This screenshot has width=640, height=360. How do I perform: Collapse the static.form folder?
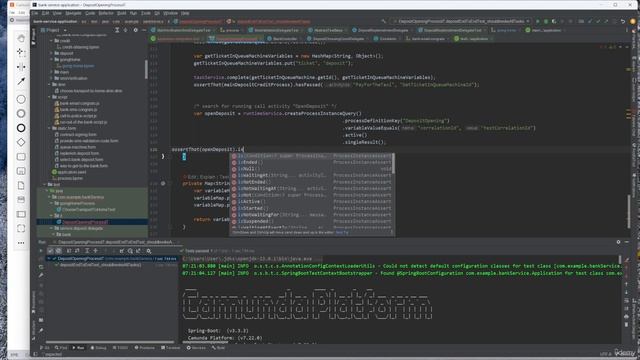pos(49,128)
